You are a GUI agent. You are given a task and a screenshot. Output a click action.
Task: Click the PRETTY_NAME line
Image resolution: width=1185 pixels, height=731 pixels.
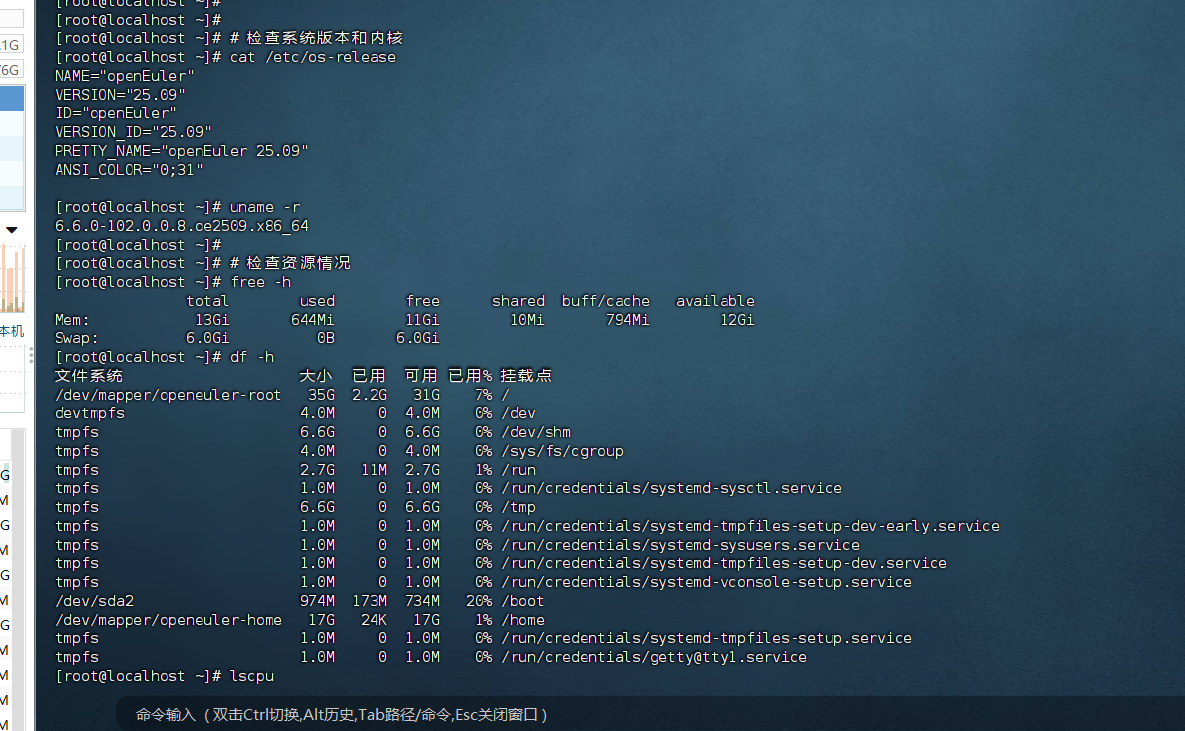[181, 151]
